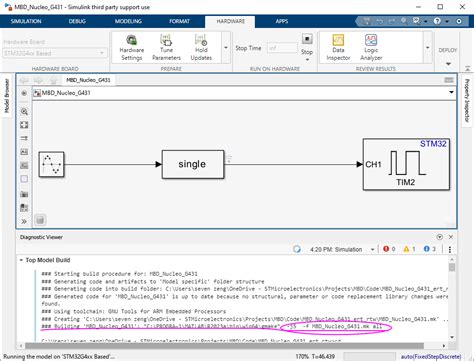The image size is (474, 361).
Task: Open the model path breadcrumb dropdown
Action: pyautogui.click(x=451, y=92)
